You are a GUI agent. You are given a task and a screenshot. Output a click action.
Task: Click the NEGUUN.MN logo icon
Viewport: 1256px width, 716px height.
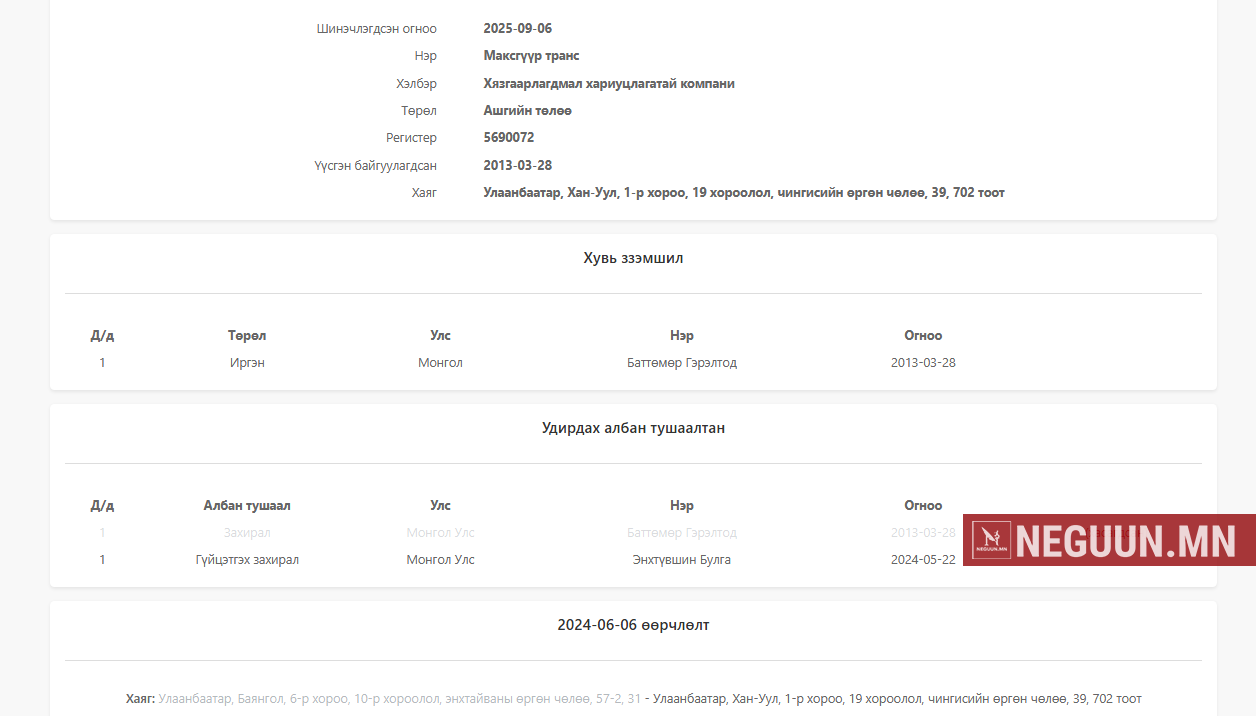[x=992, y=541]
